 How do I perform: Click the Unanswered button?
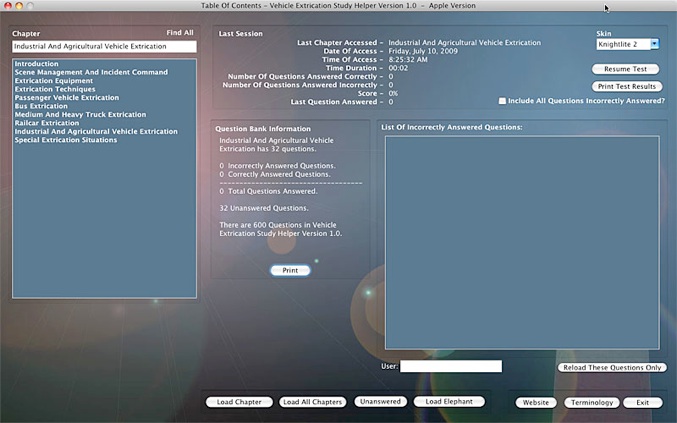(x=380, y=401)
